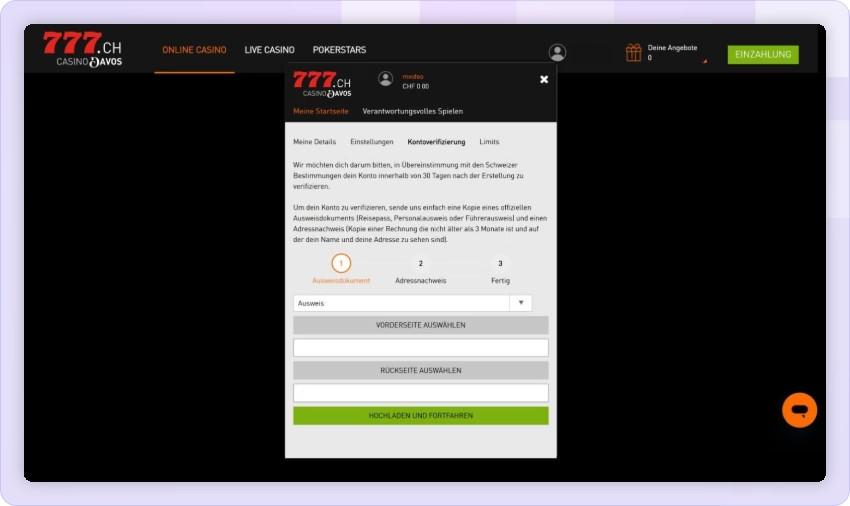The image size is (850, 506).
Task: Open the Online Casino menu item
Action: (x=194, y=50)
